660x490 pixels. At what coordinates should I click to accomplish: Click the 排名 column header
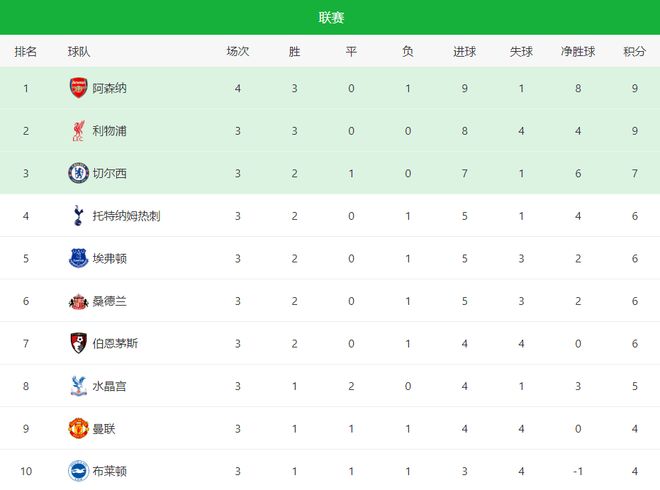coord(26,52)
